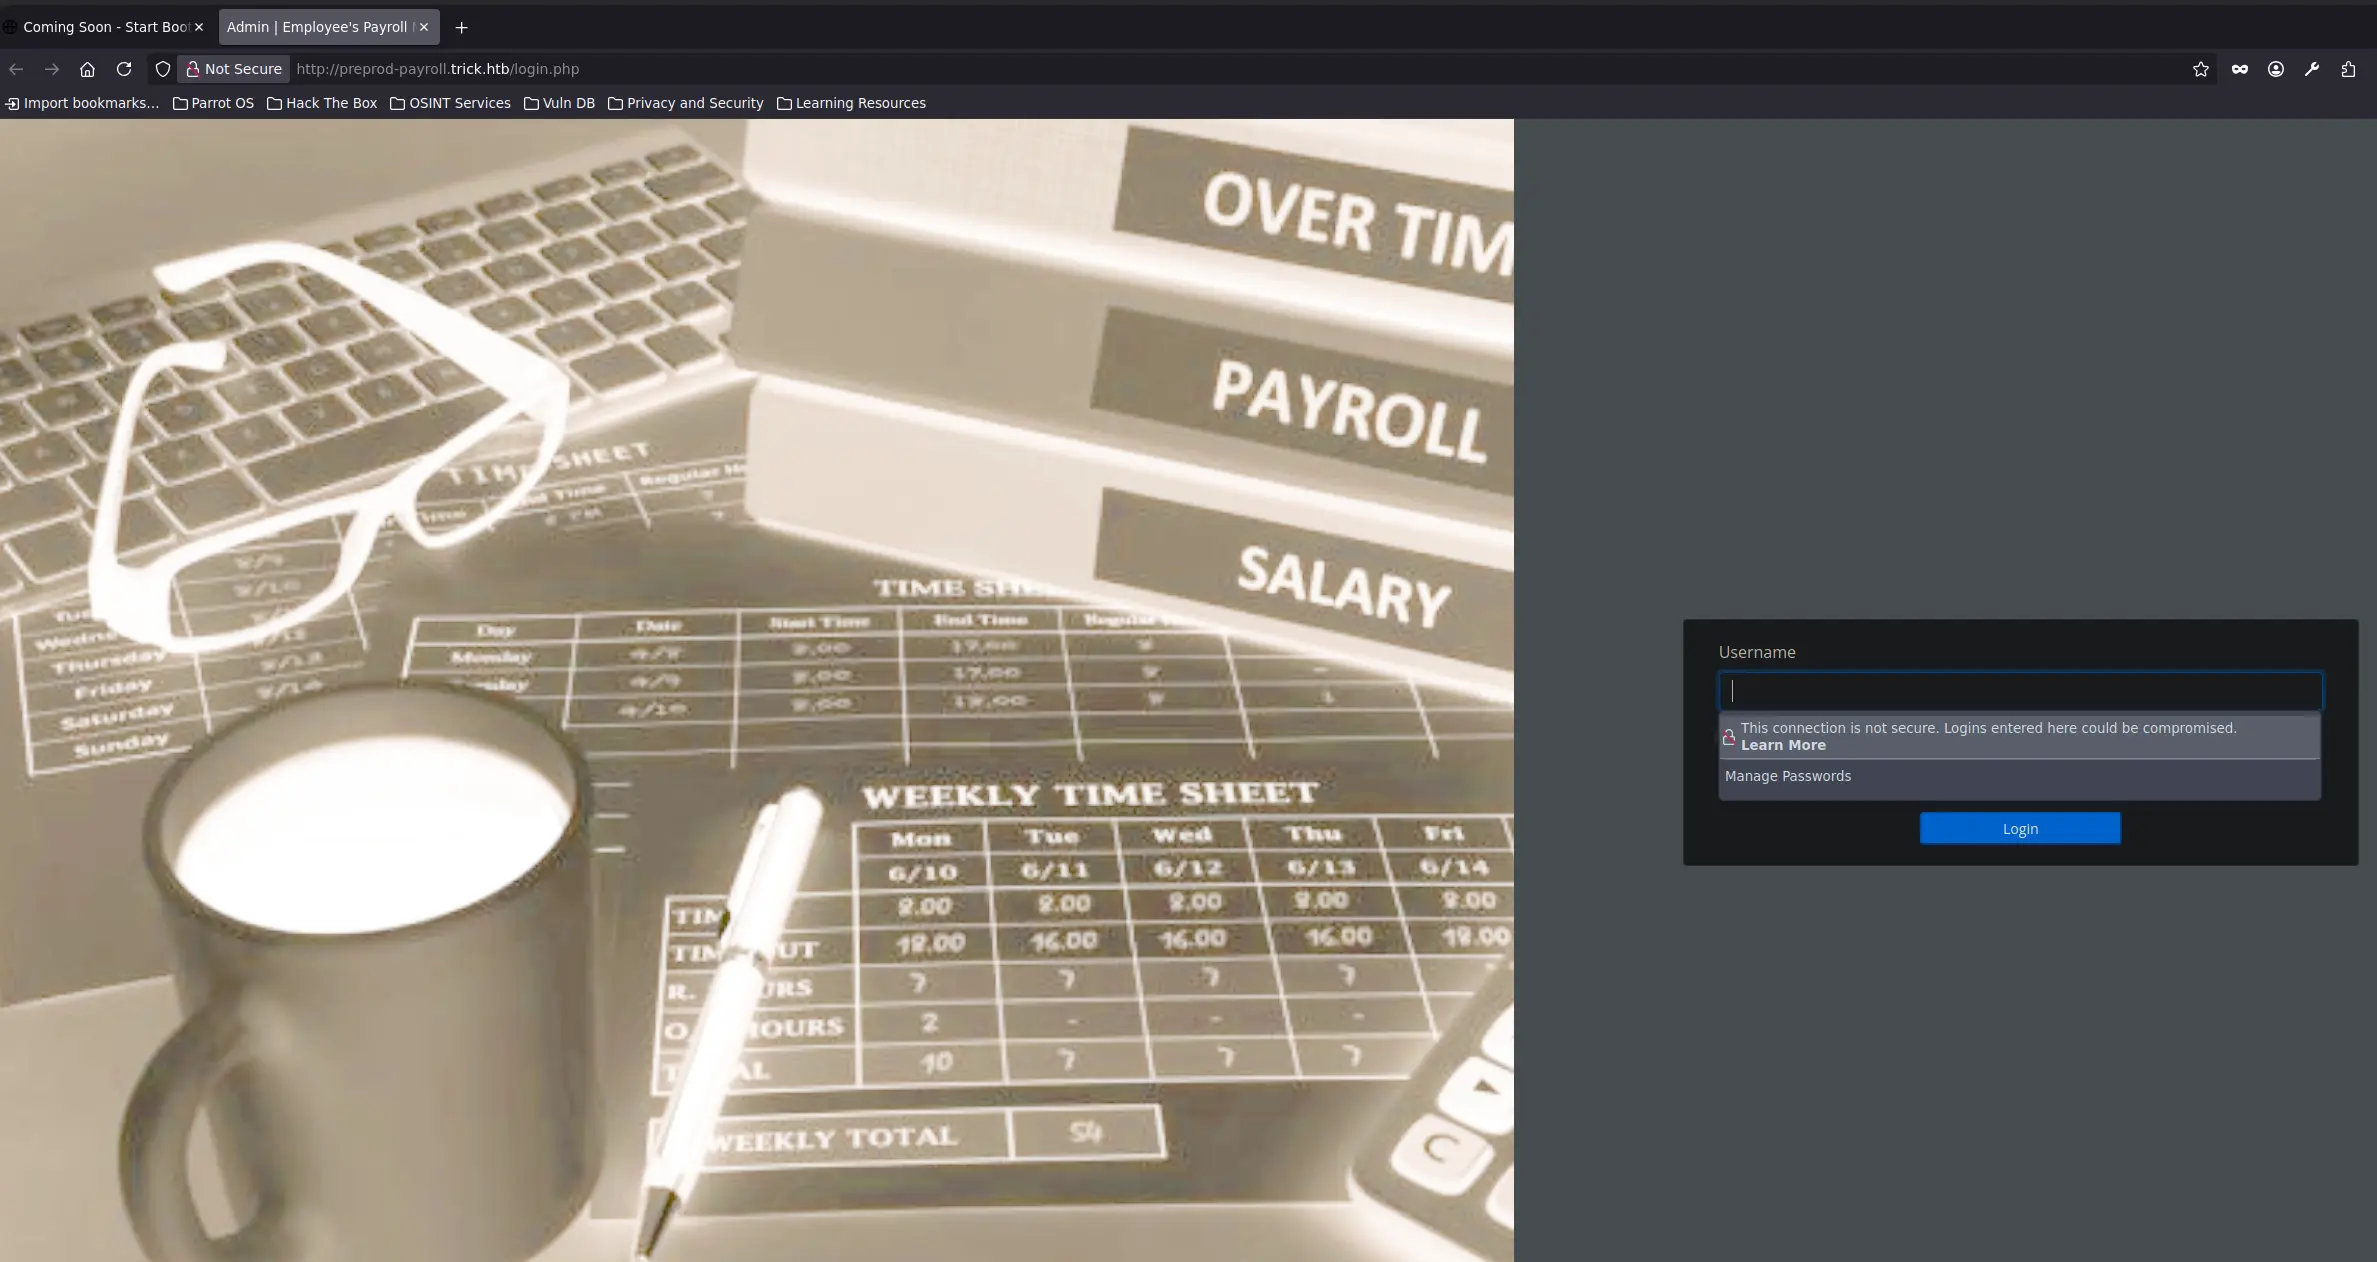Expand the Parrot OS bookmarks folder
Image resolution: width=2377 pixels, height=1262 pixels.
(x=213, y=103)
